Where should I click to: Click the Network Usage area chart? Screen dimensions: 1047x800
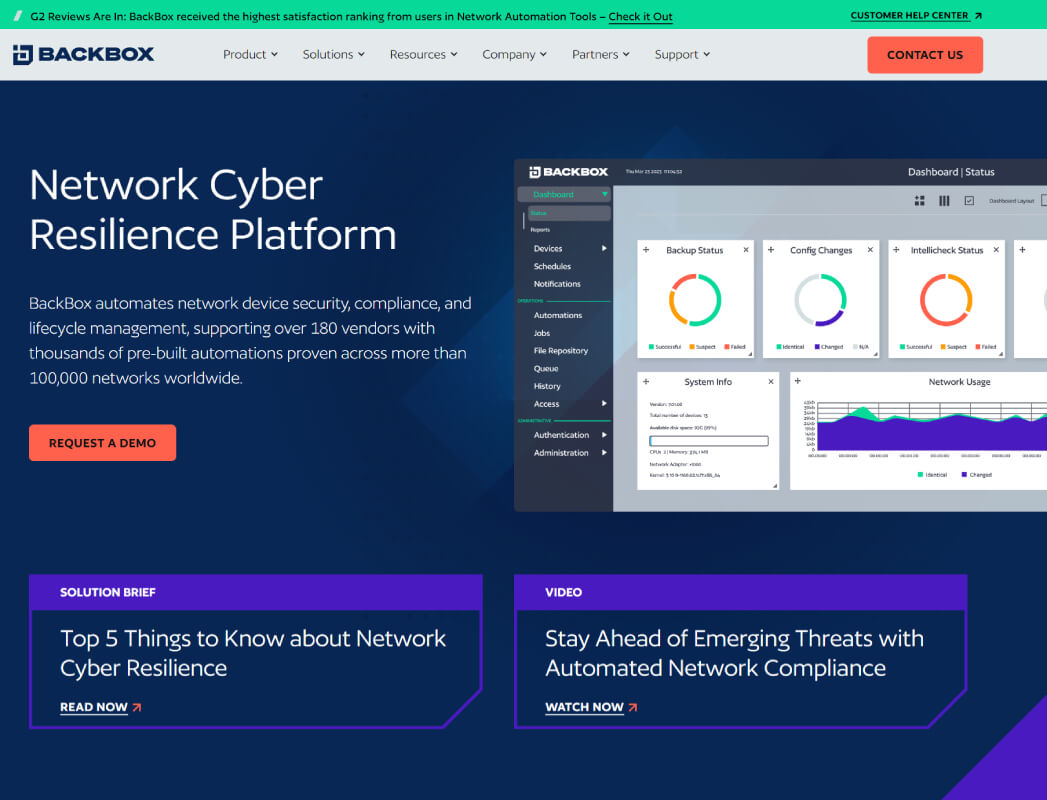click(931, 426)
